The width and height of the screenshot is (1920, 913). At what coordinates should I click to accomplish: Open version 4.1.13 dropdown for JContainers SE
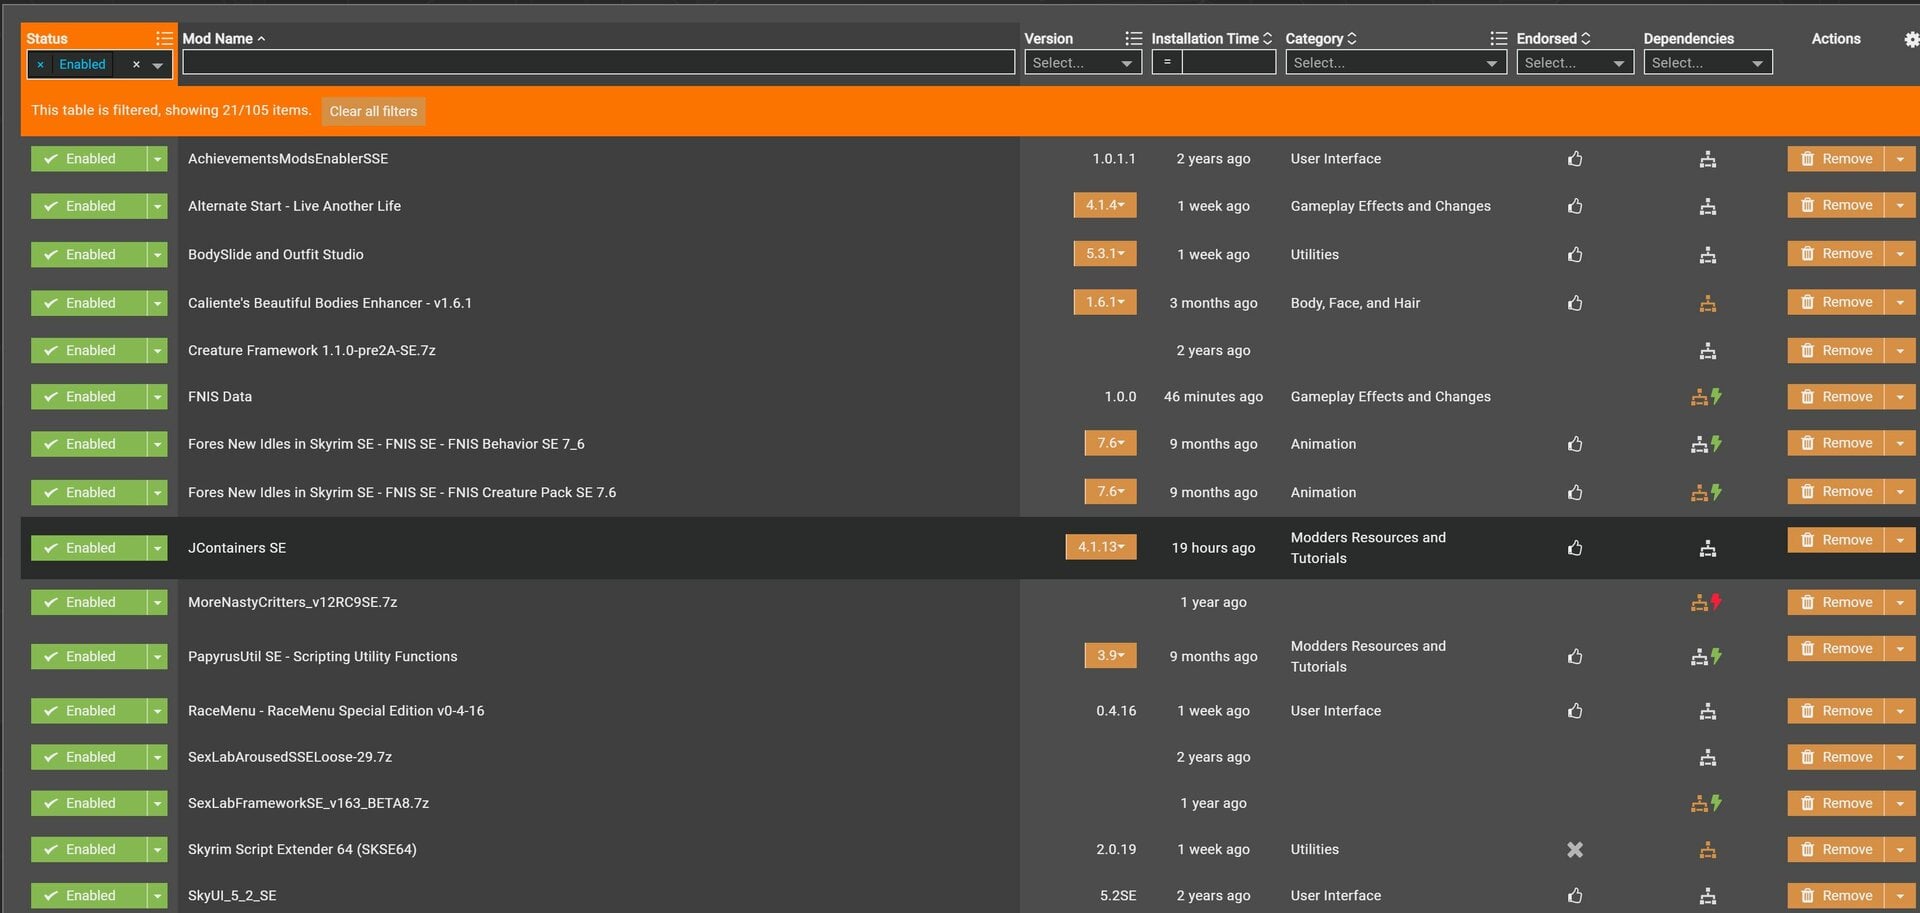pyautogui.click(x=1101, y=547)
